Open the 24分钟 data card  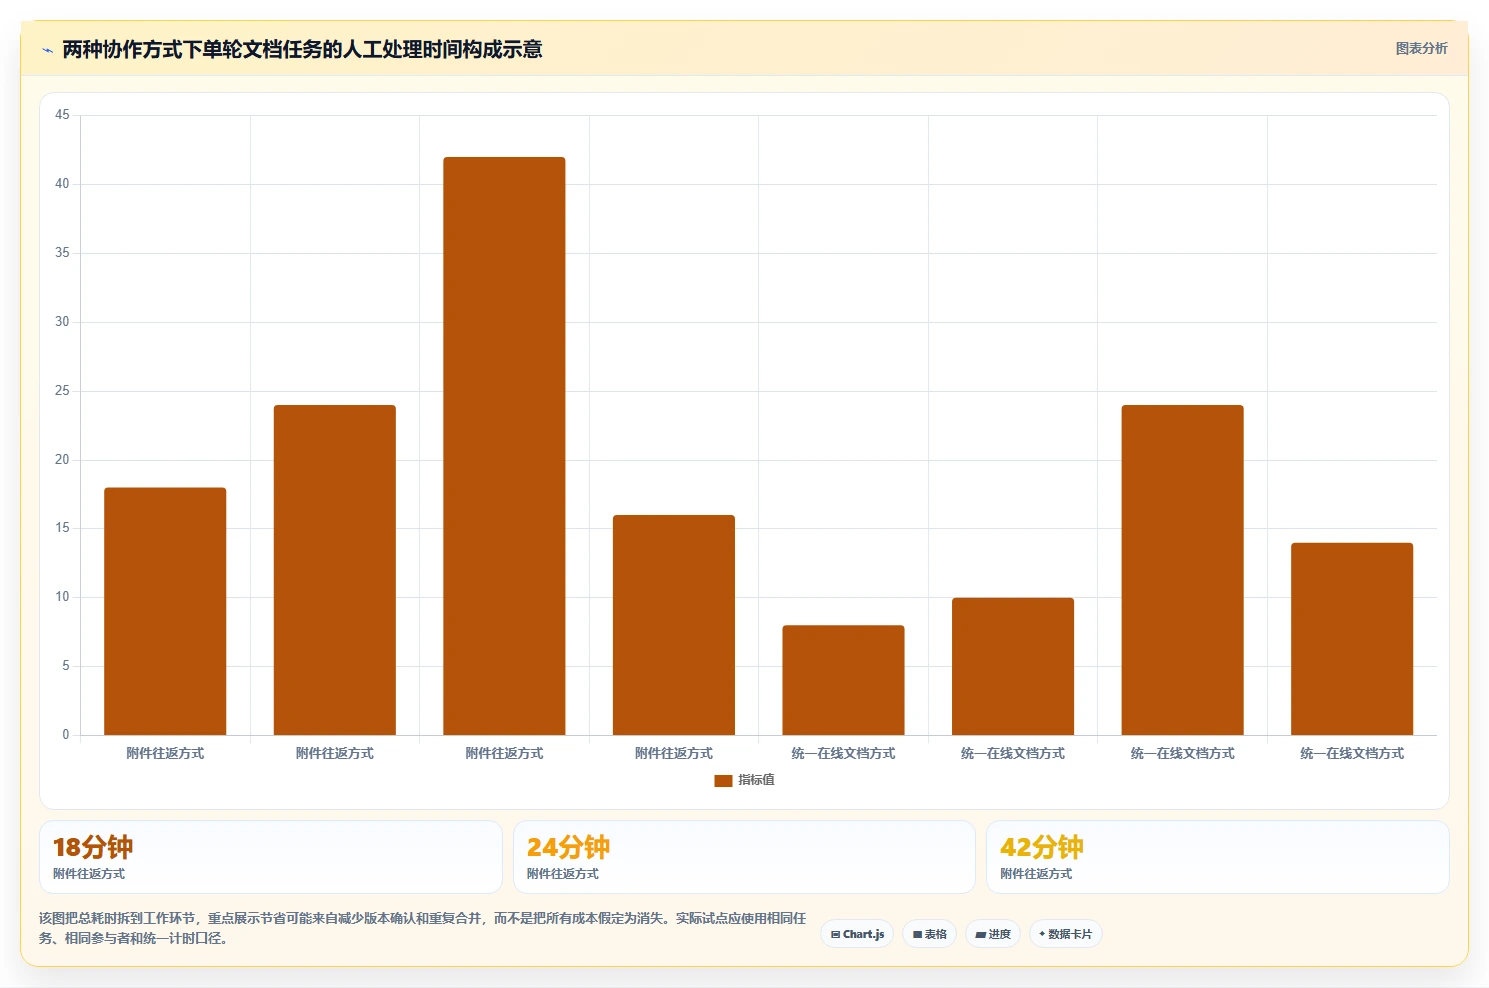[x=744, y=857]
